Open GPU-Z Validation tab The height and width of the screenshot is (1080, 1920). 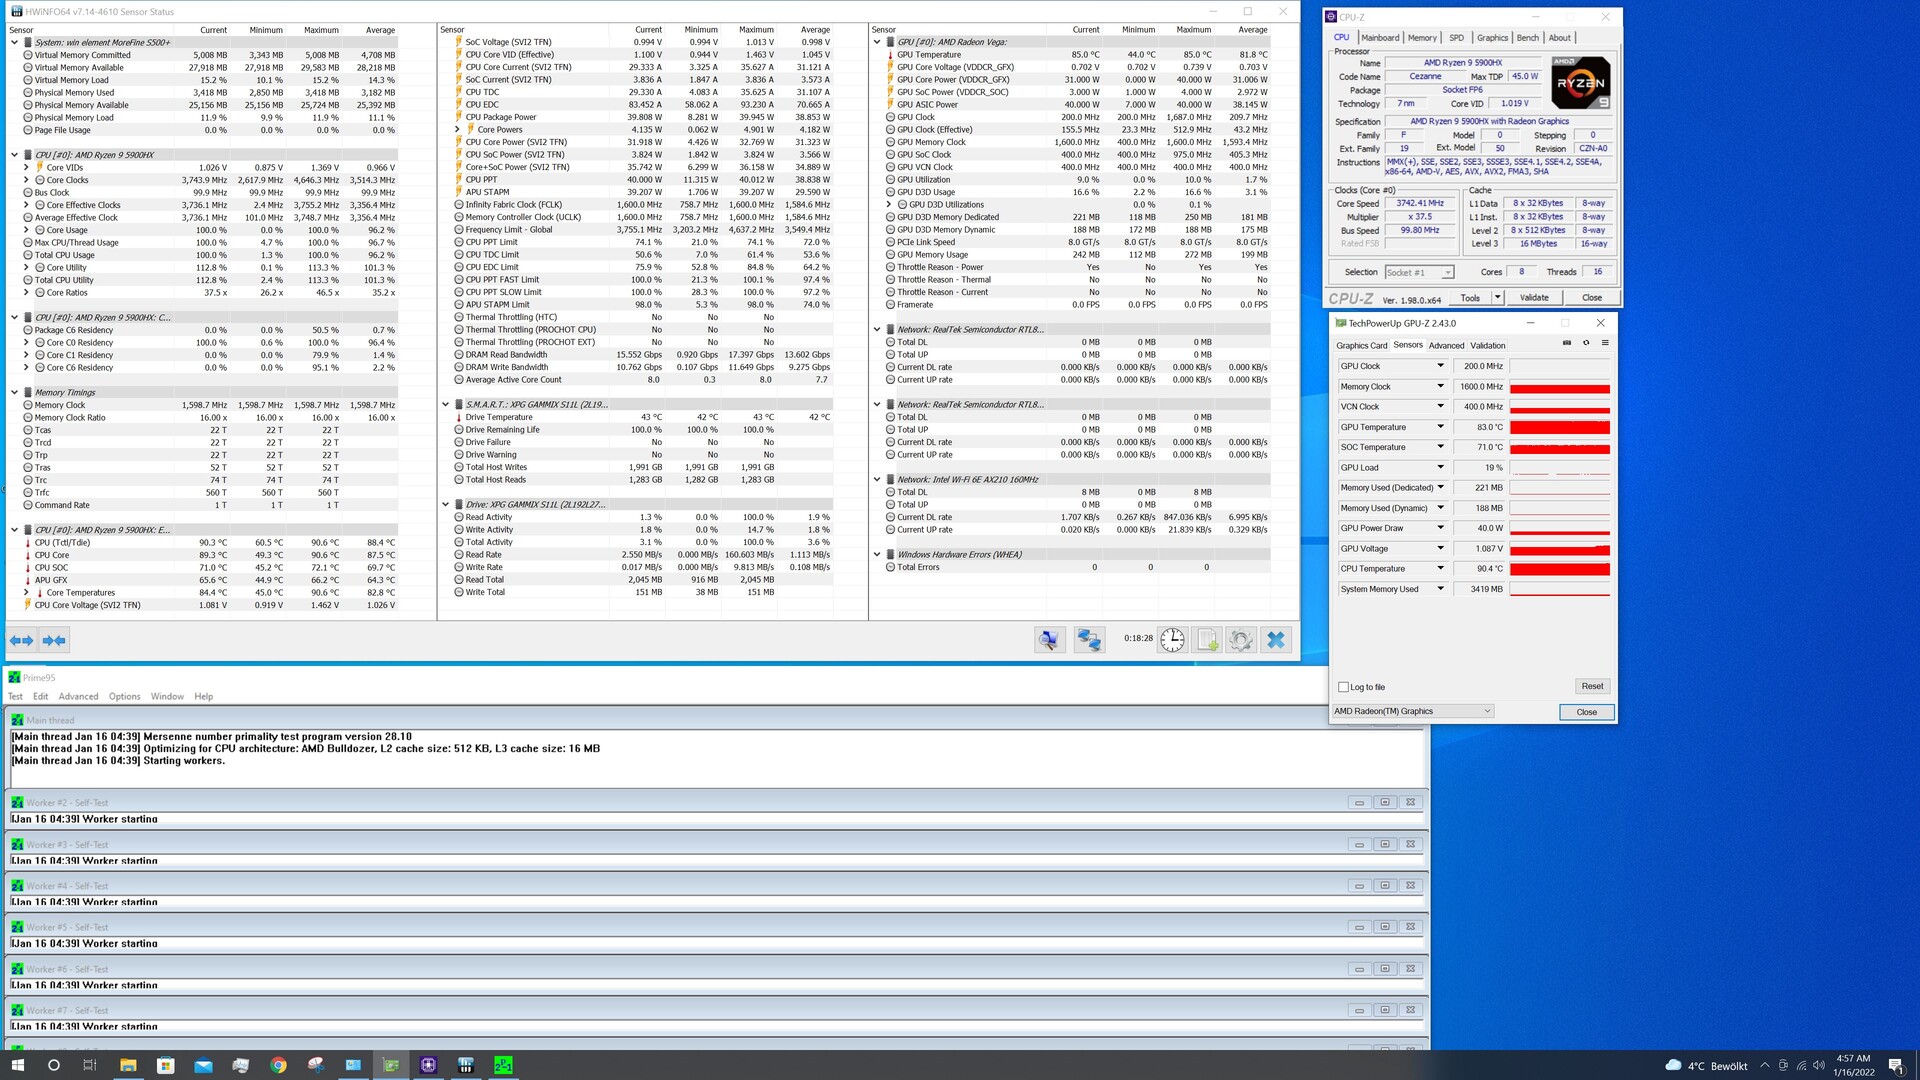[x=1488, y=346]
